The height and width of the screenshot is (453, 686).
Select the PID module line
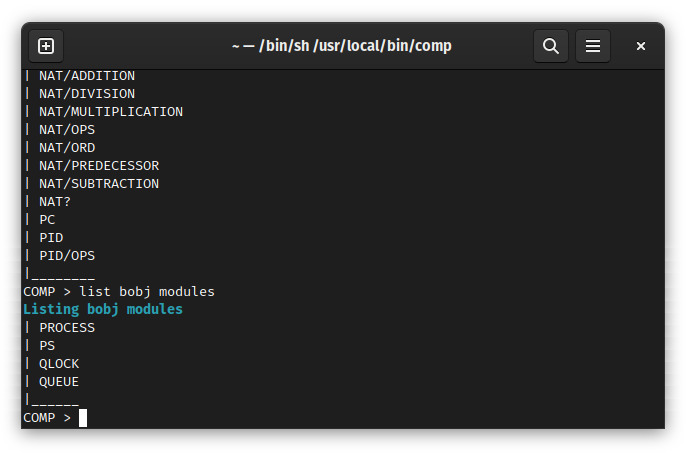pyautogui.click(x=51, y=237)
